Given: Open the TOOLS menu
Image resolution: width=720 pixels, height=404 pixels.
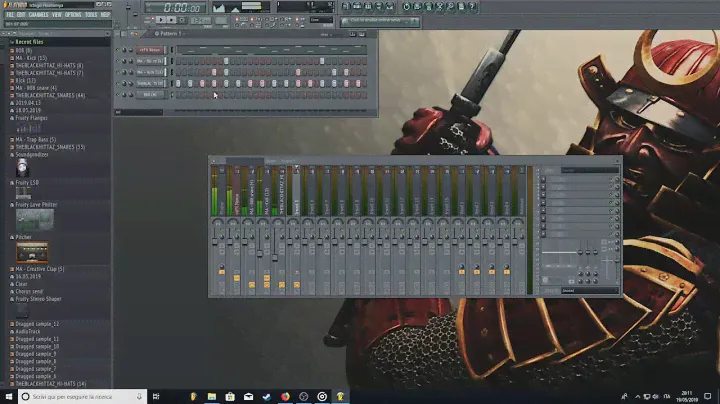Looking at the screenshot, I should point(92,15).
